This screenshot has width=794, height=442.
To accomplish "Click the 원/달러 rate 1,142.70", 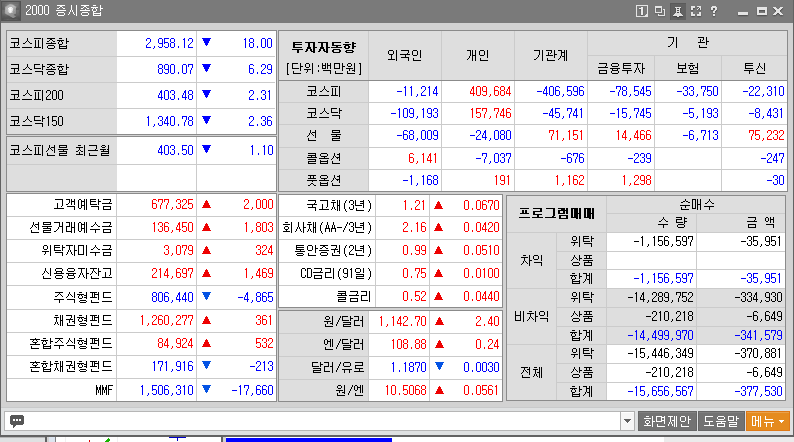I will (402, 322).
